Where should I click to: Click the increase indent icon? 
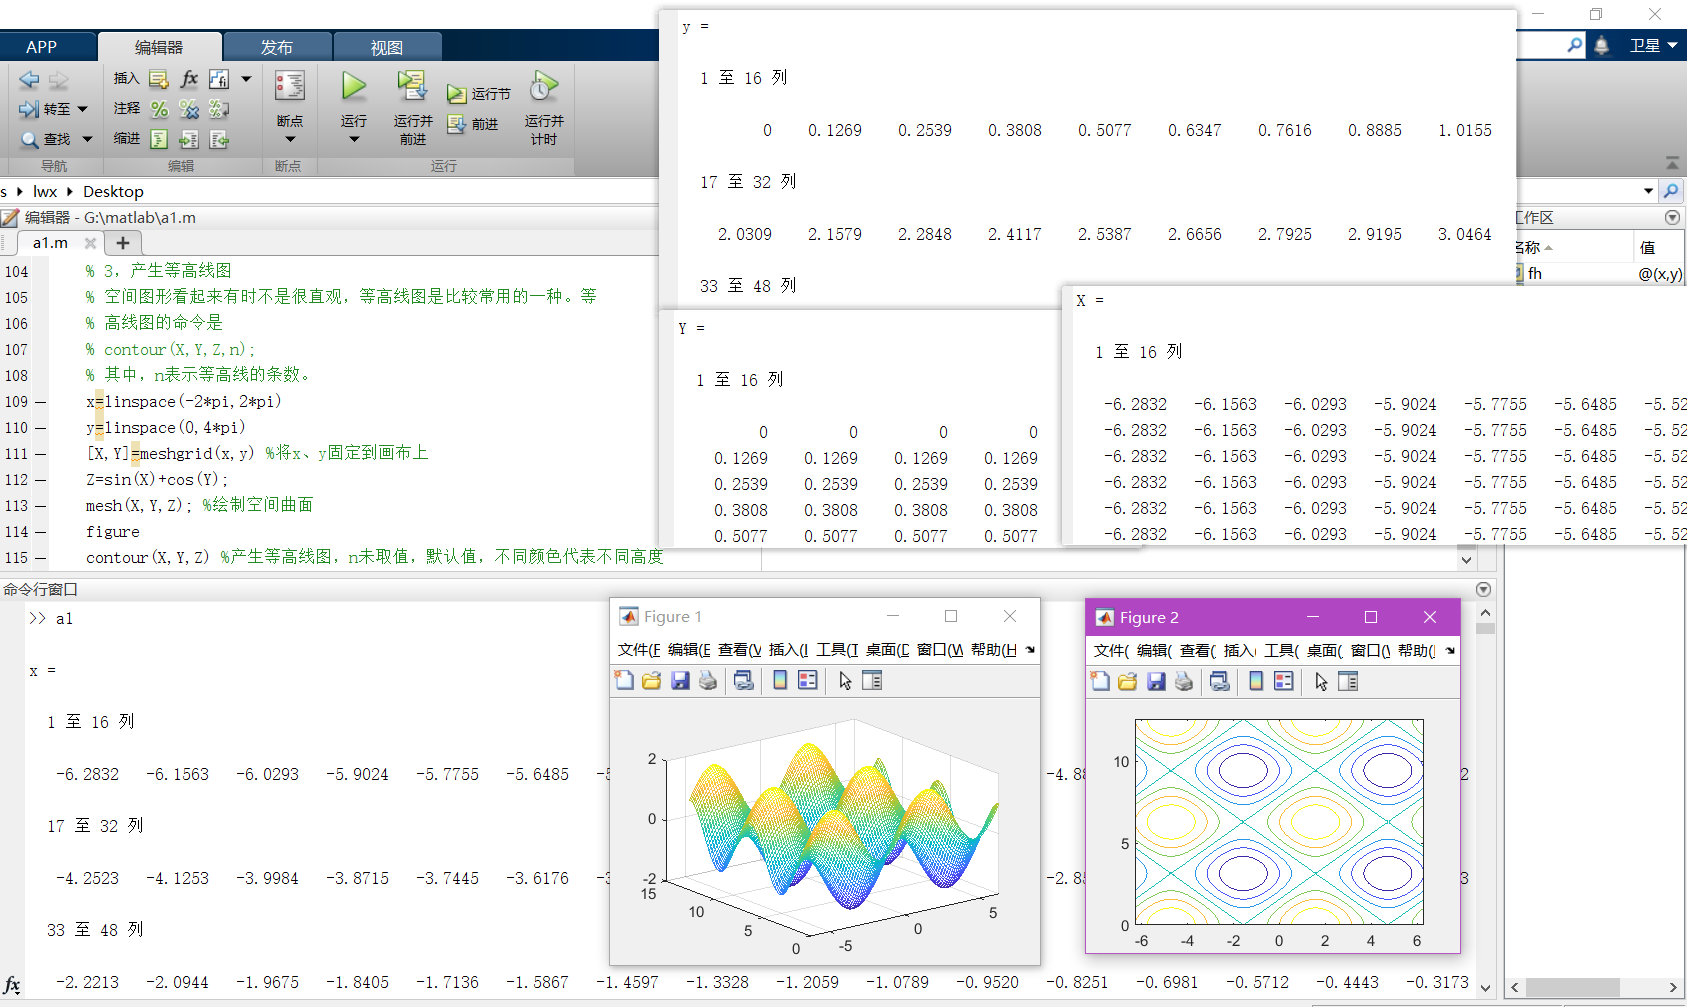(x=189, y=139)
